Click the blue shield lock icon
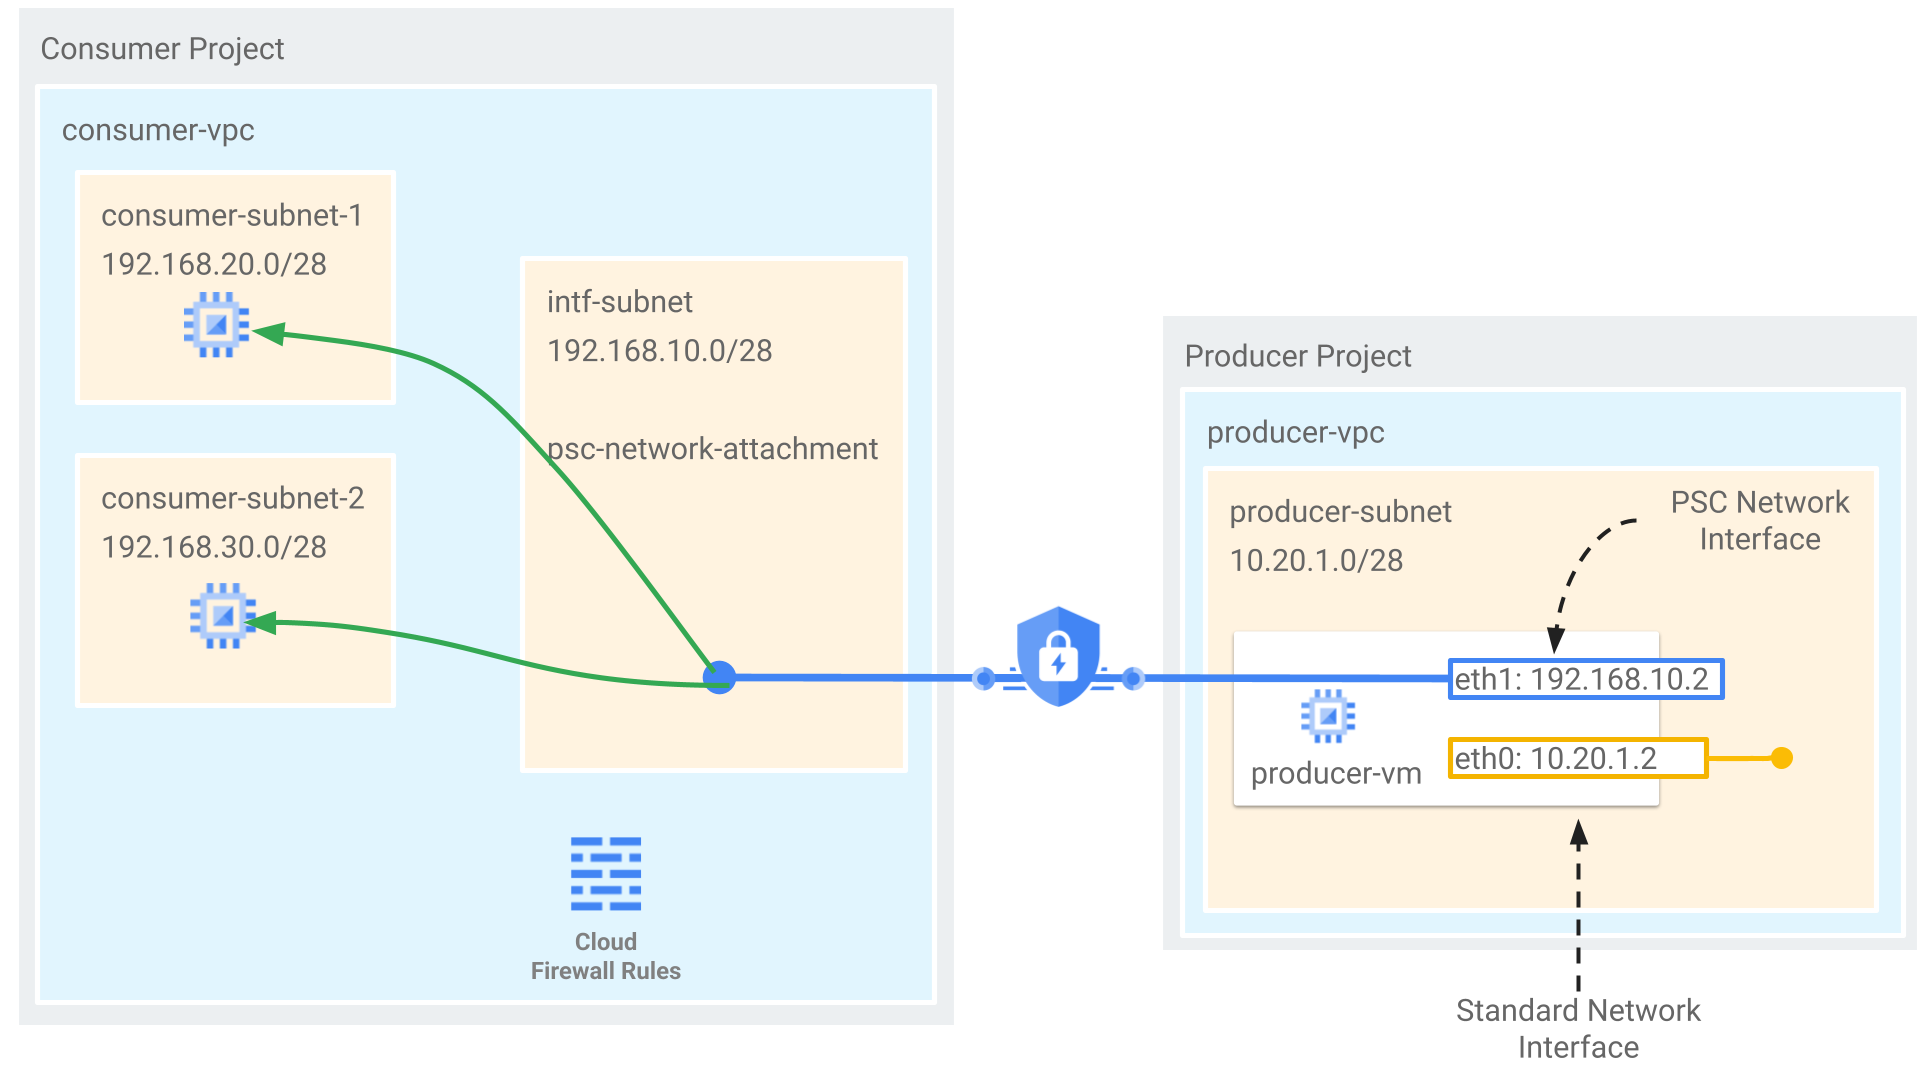1929x1084 pixels. (x=1058, y=656)
